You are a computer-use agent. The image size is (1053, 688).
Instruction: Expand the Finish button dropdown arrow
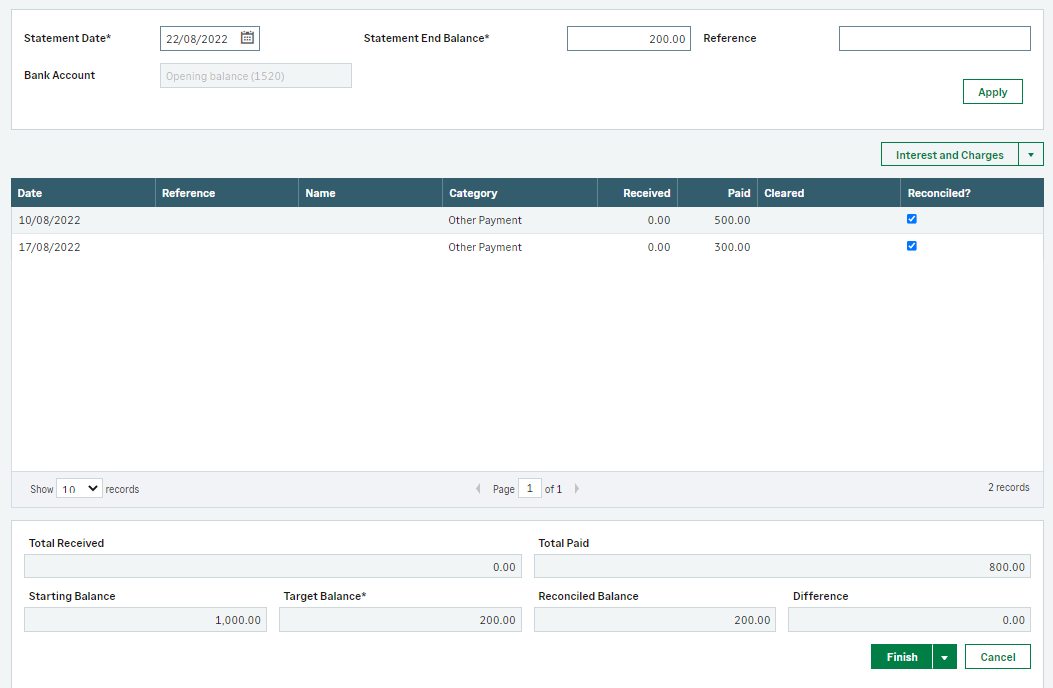click(944, 657)
